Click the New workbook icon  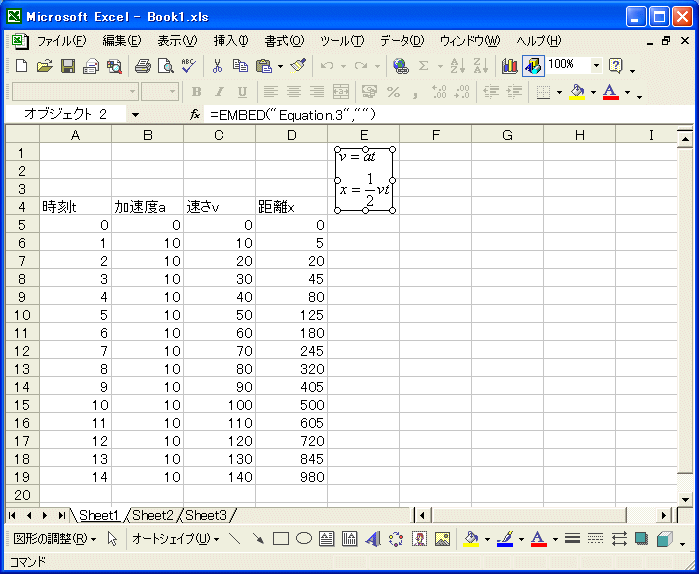click(x=21, y=66)
